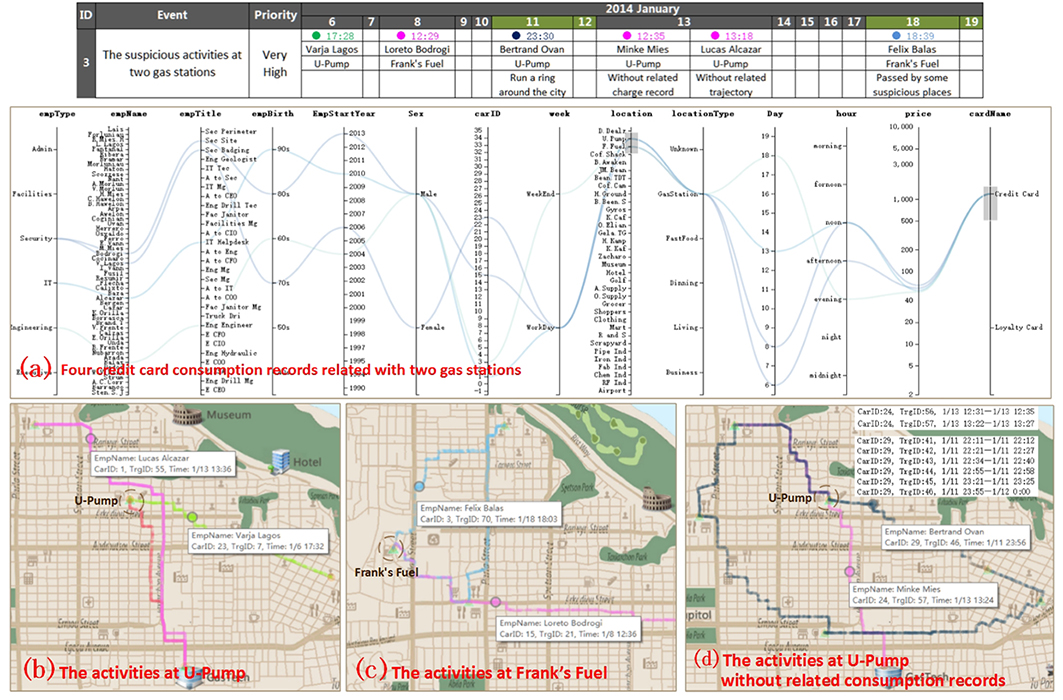1063x700 pixels.
Task: Click the magenta dot beside 13:18
Action: point(715,36)
